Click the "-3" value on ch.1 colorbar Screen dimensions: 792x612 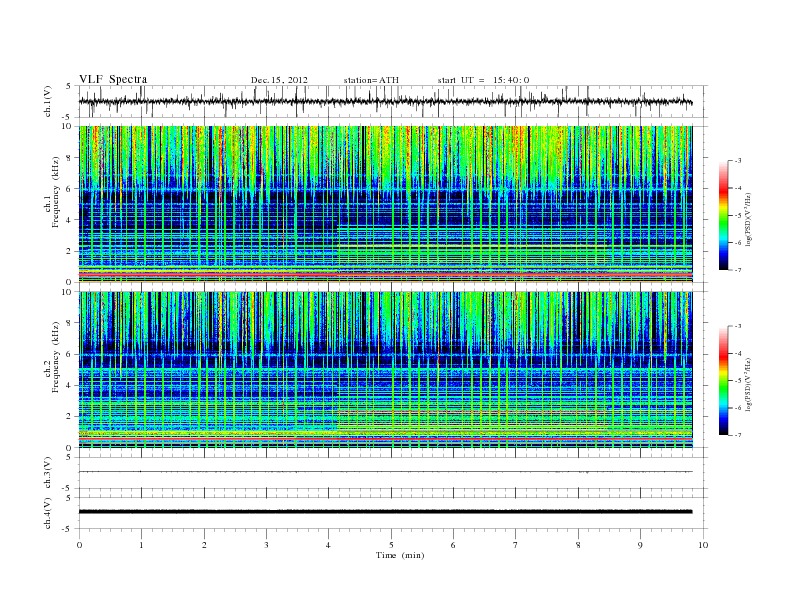737,161
